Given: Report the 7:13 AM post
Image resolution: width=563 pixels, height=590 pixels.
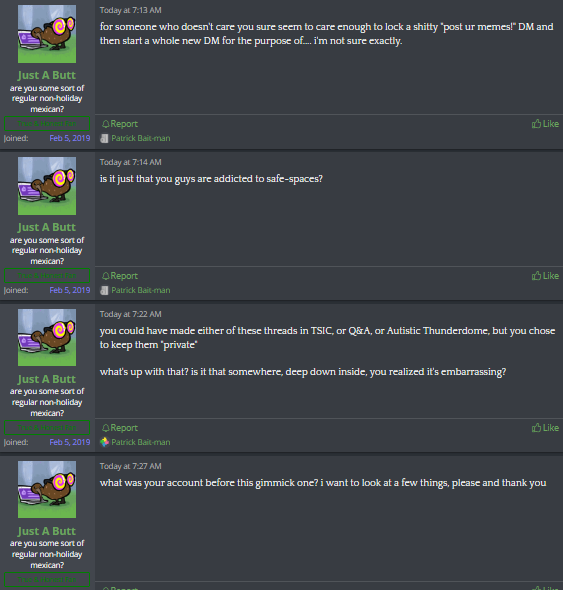Looking at the screenshot, I should click(120, 124).
